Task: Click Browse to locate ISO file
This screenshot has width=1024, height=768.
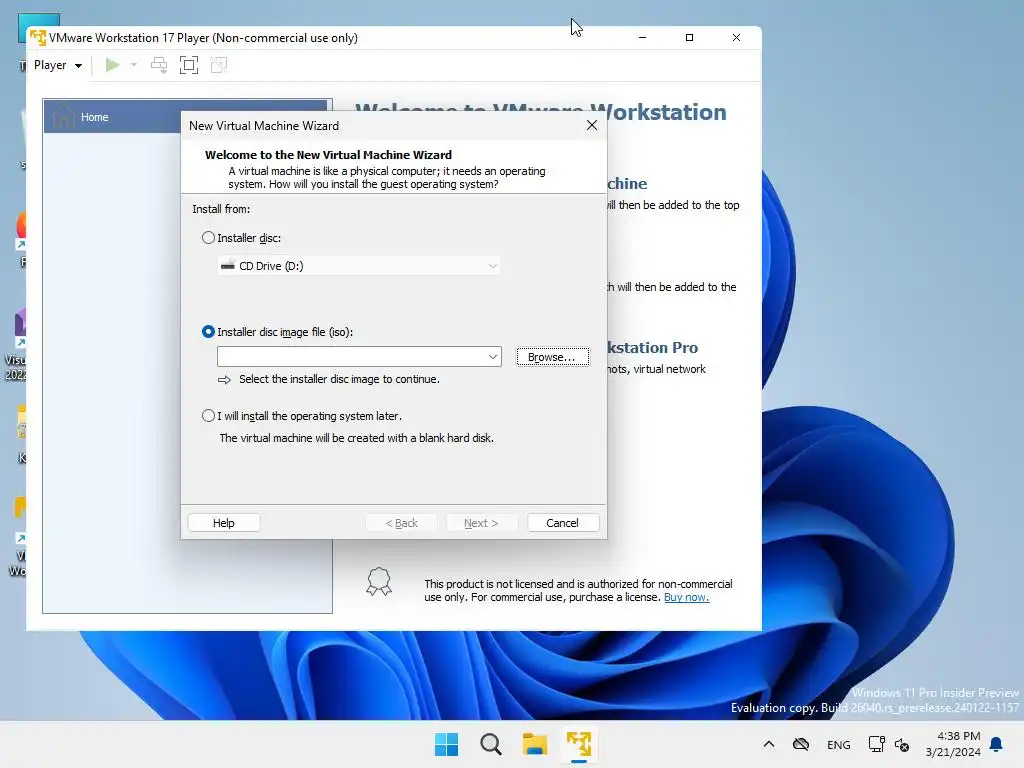Action: pos(552,357)
